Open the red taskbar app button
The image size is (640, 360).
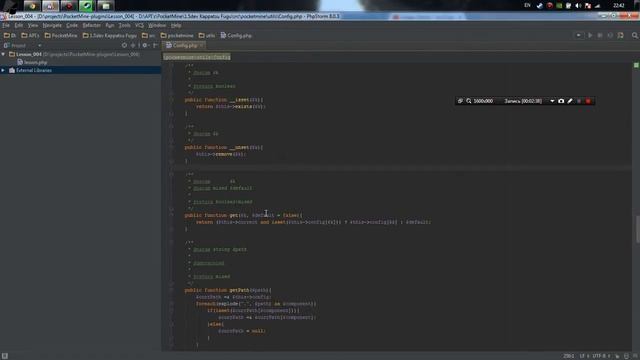68,6
